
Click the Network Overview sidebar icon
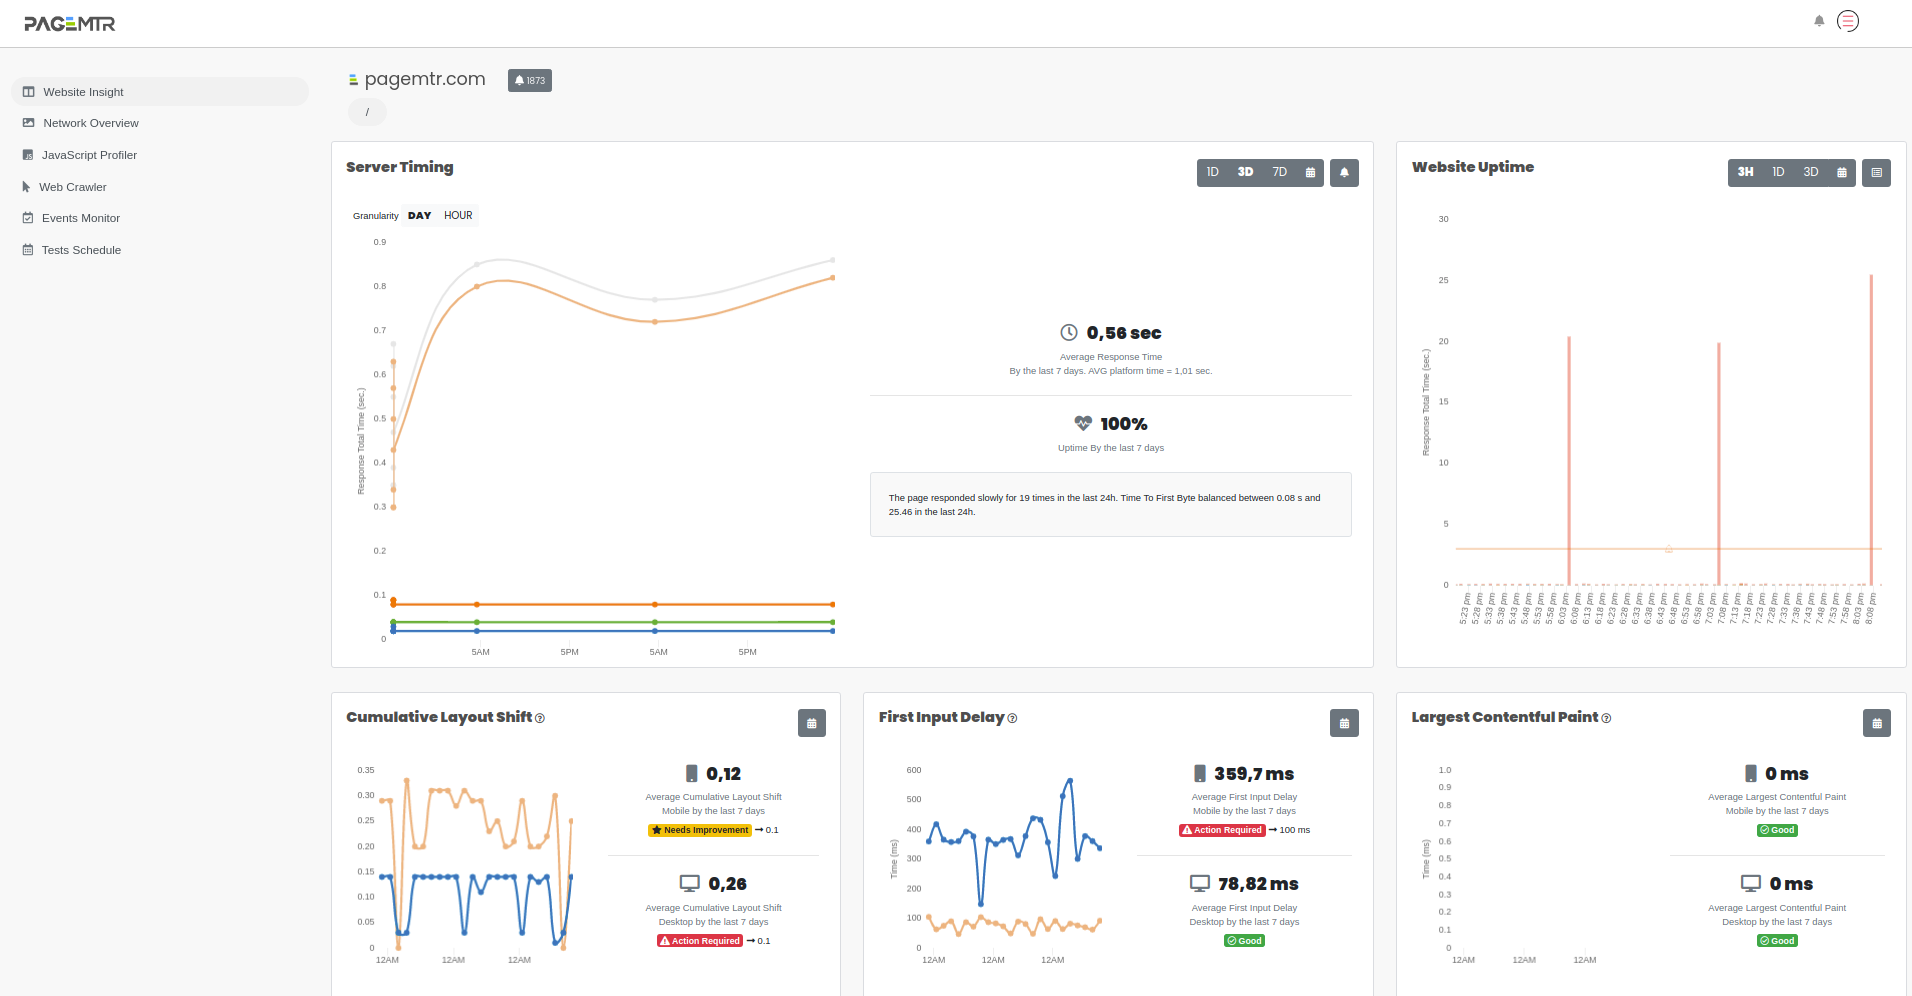tap(29, 123)
